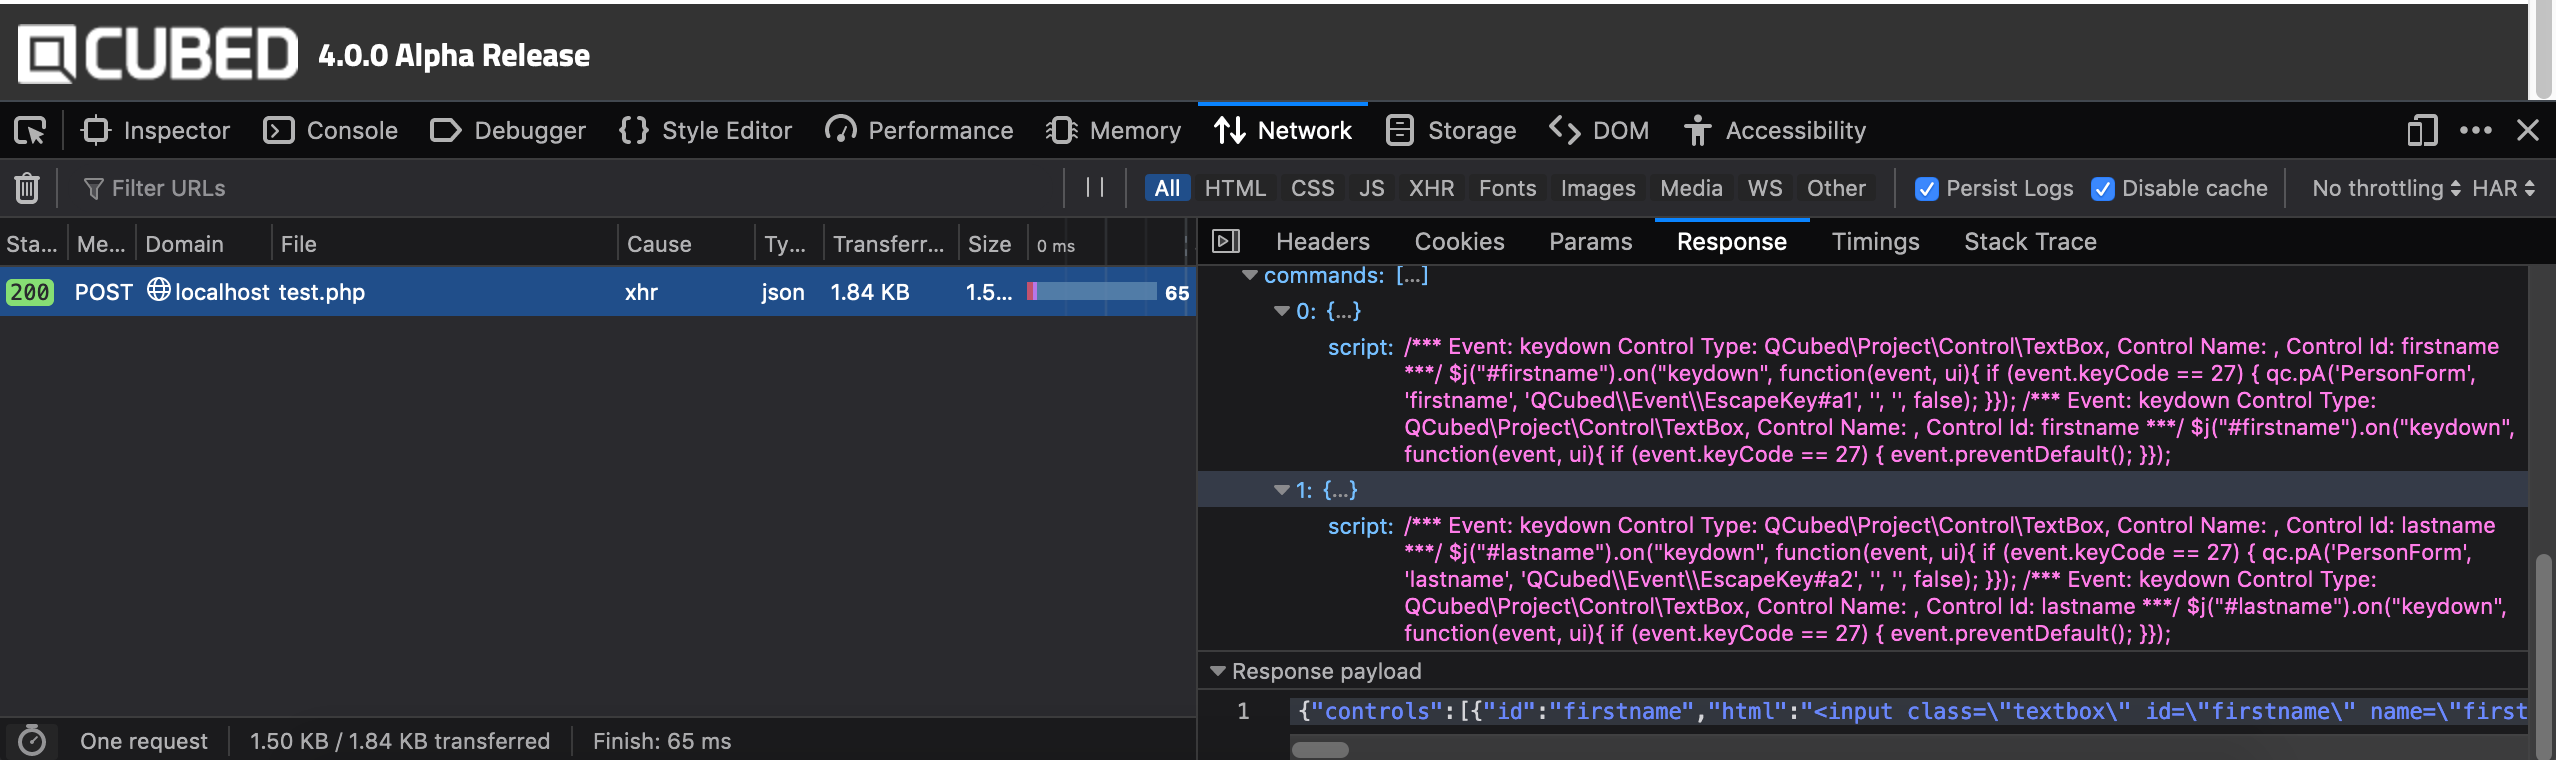Activate the element picker tool

[x=30, y=131]
